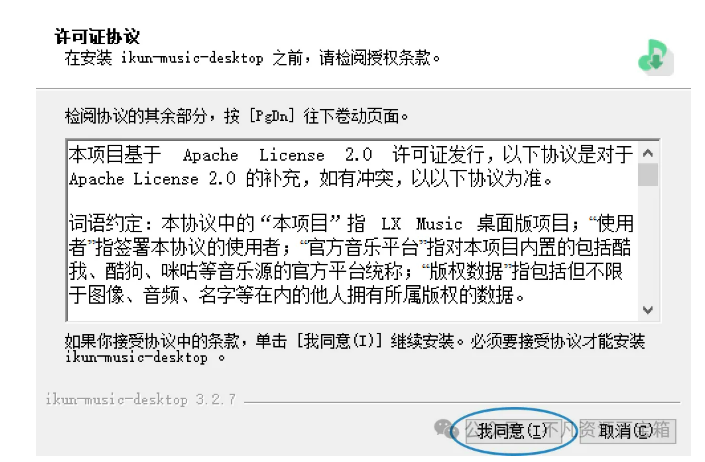
Task: Cancel installation with 取消(C) button
Action: tap(628, 431)
